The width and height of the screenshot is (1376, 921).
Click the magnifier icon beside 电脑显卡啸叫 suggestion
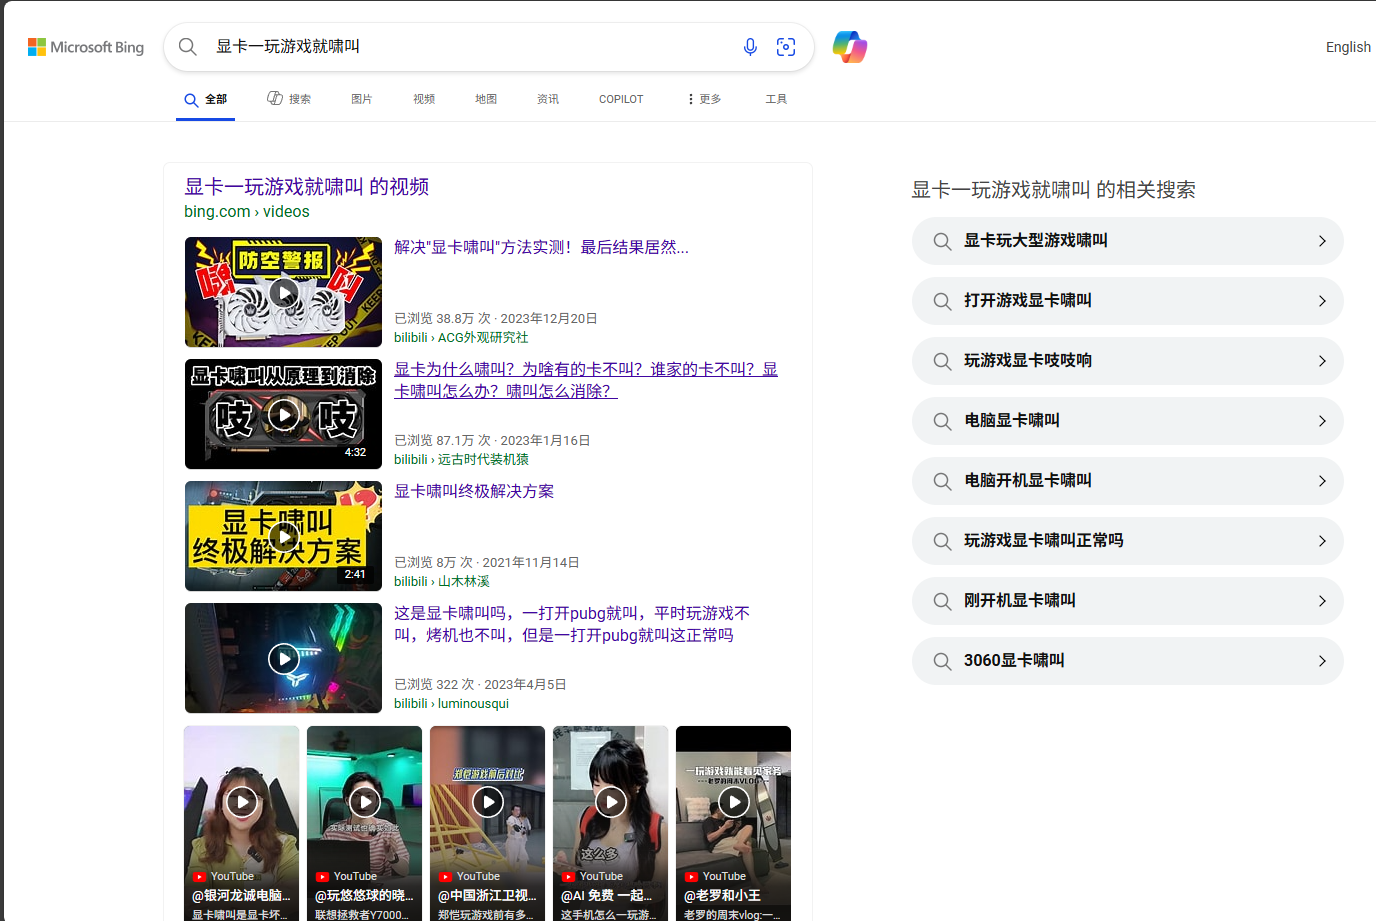click(941, 421)
